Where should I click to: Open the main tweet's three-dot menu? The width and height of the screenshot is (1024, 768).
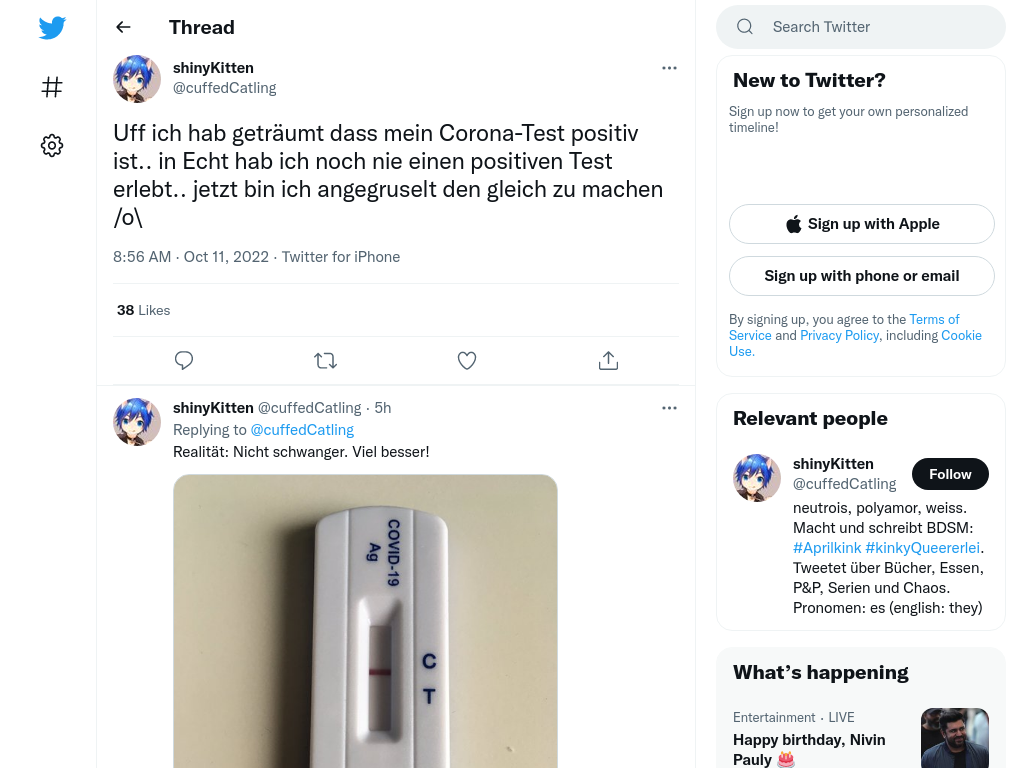pyautogui.click(x=669, y=68)
